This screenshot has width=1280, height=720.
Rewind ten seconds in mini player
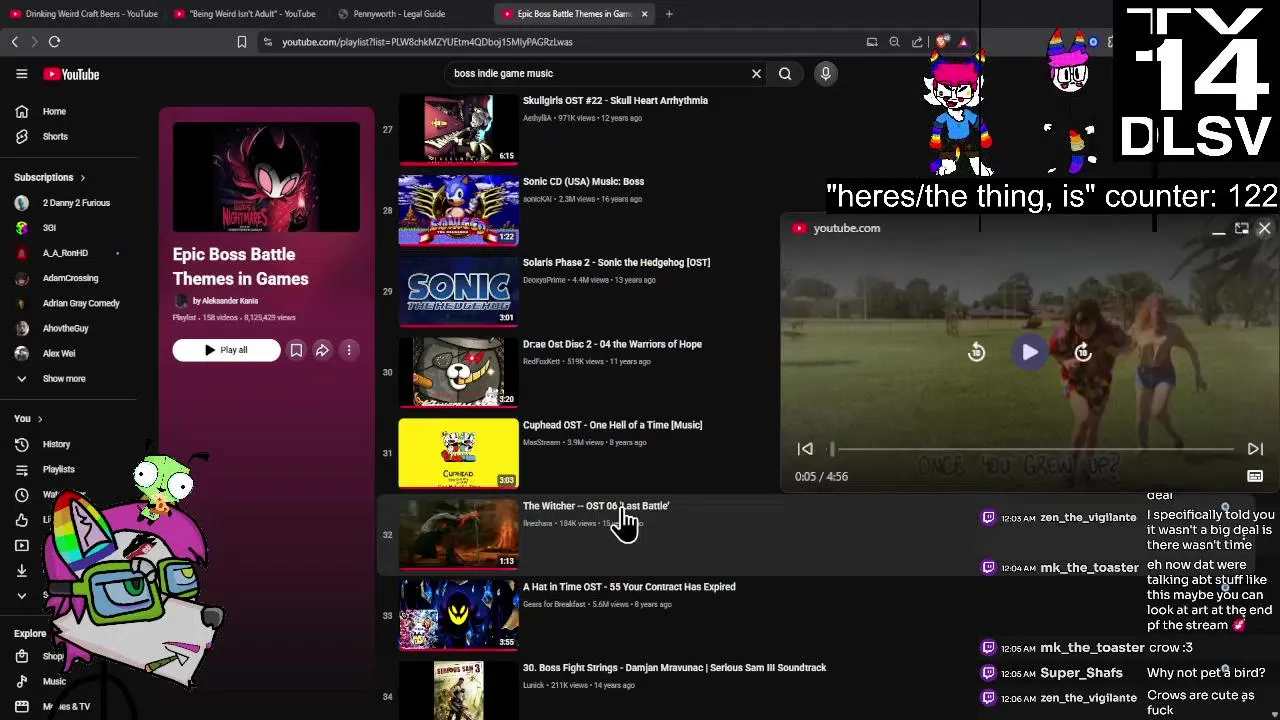click(977, 352)
